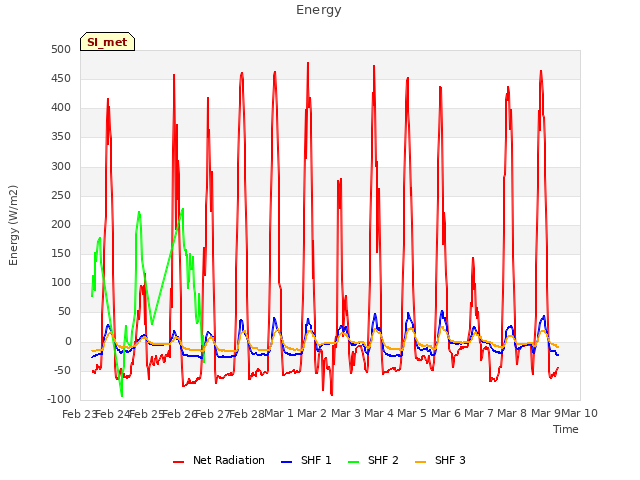Viewport: 640px width, 480px height.
Task: Click the Mar 1 x-axis tick label
Action: click(279, 413)
